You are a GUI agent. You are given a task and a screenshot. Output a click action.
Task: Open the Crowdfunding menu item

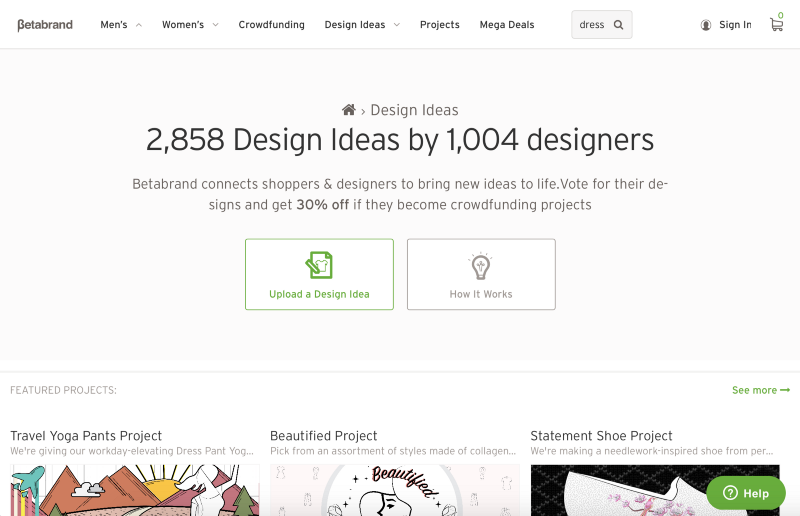pyautogui.click(x=271, y=25)
